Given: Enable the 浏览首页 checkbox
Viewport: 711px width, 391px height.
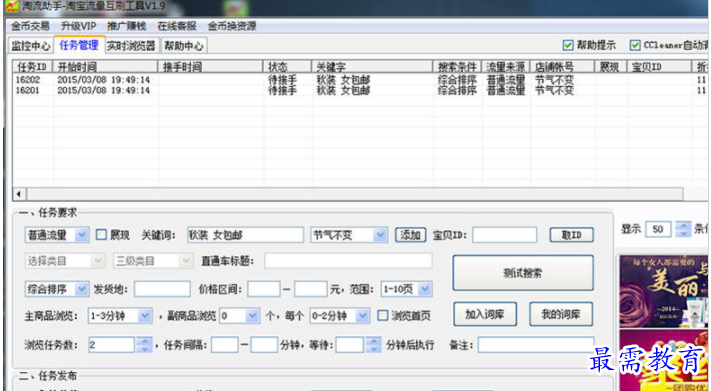Looking at the screenshot, I should [383, 315].
